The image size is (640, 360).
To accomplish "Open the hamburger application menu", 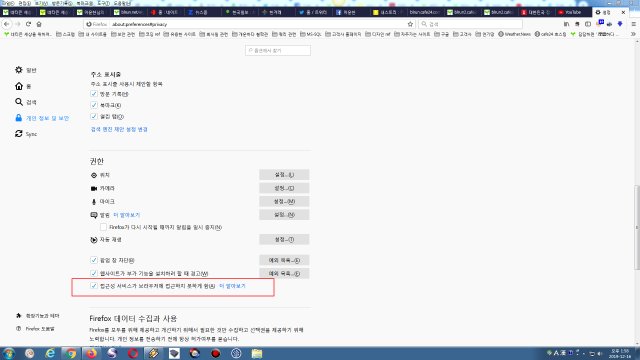I will click(633, 24).
